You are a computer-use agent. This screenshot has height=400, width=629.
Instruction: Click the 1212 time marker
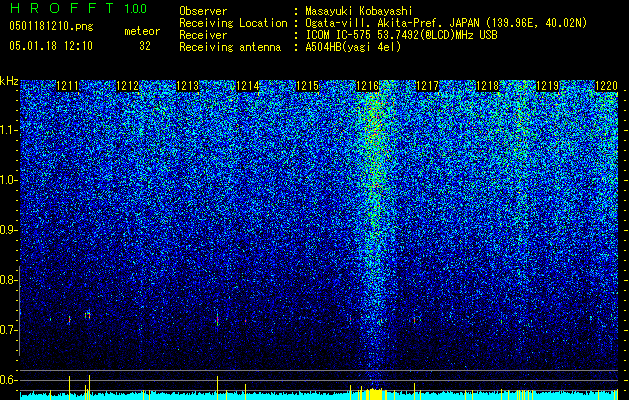click(127, 86)
